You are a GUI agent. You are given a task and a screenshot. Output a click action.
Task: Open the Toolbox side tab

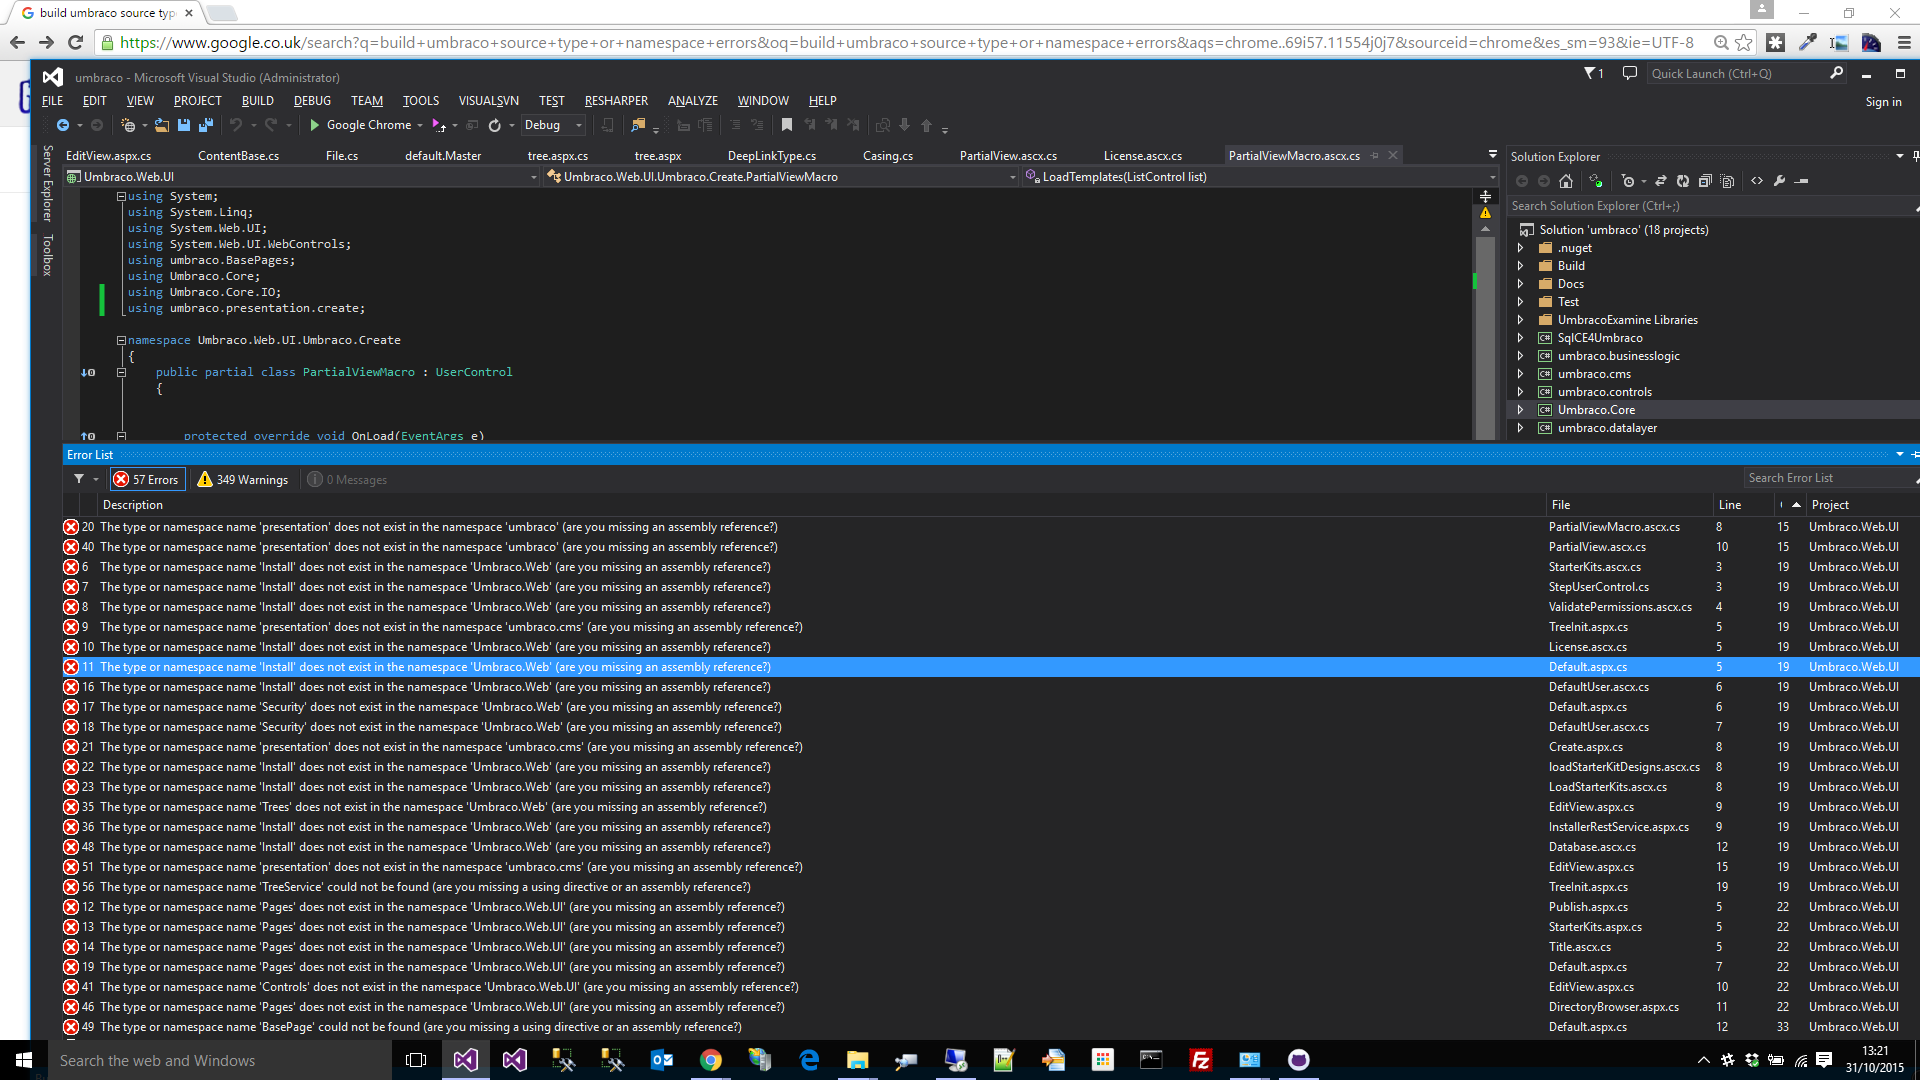(47, 255)
